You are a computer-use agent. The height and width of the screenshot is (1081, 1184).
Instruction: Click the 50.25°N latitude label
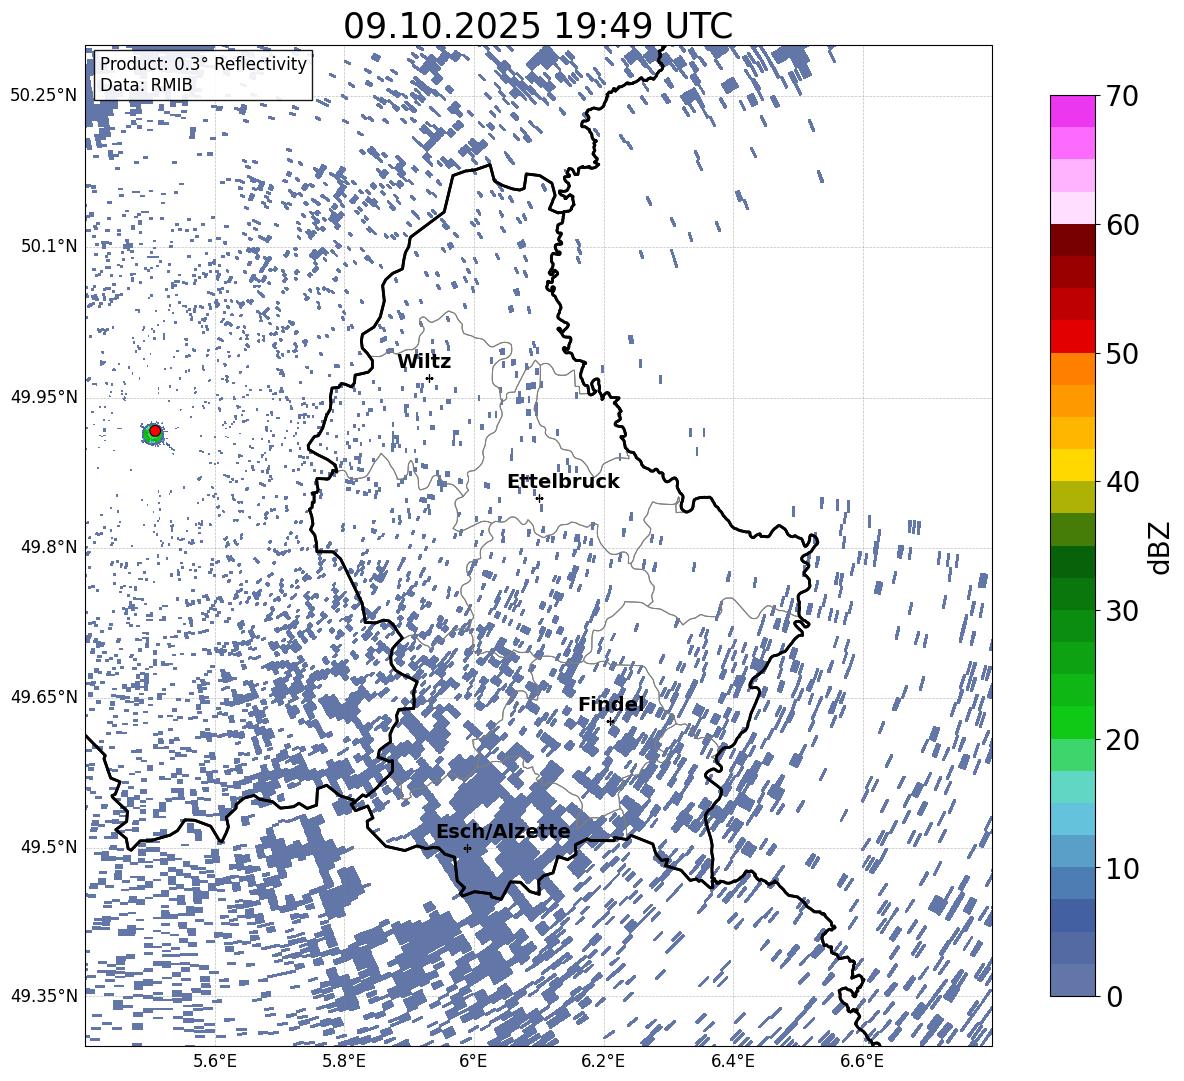44,96
